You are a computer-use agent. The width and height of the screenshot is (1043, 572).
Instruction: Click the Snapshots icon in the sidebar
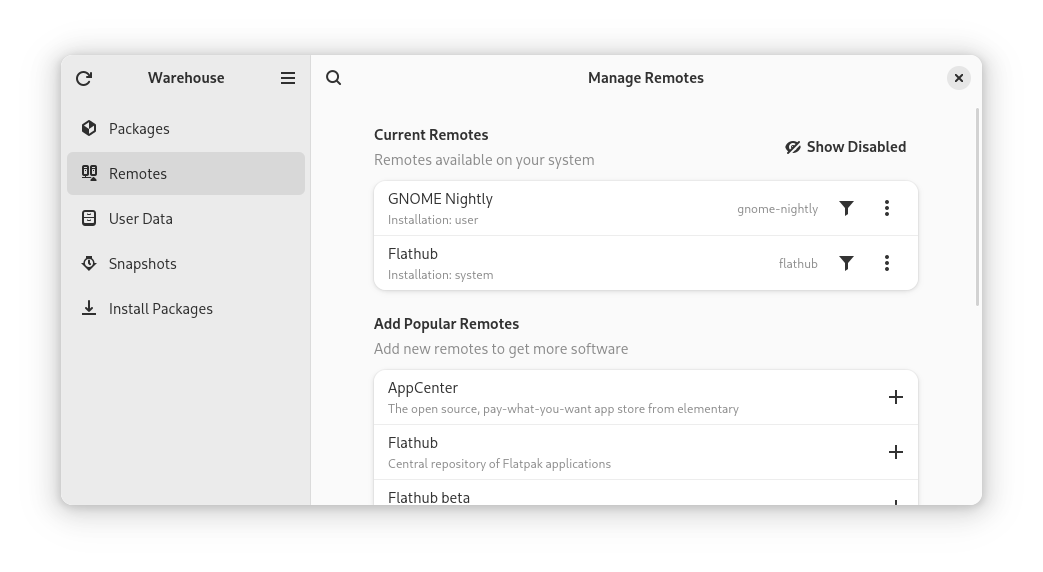pyautogui.click(x=89, y=263)
